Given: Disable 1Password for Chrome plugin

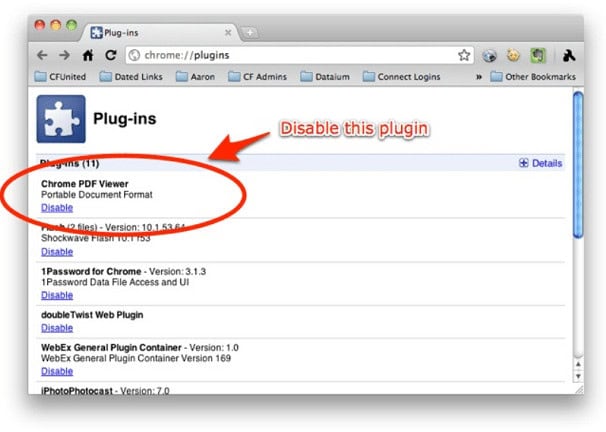Looking at the screenshot, I should tap(57, 296).
